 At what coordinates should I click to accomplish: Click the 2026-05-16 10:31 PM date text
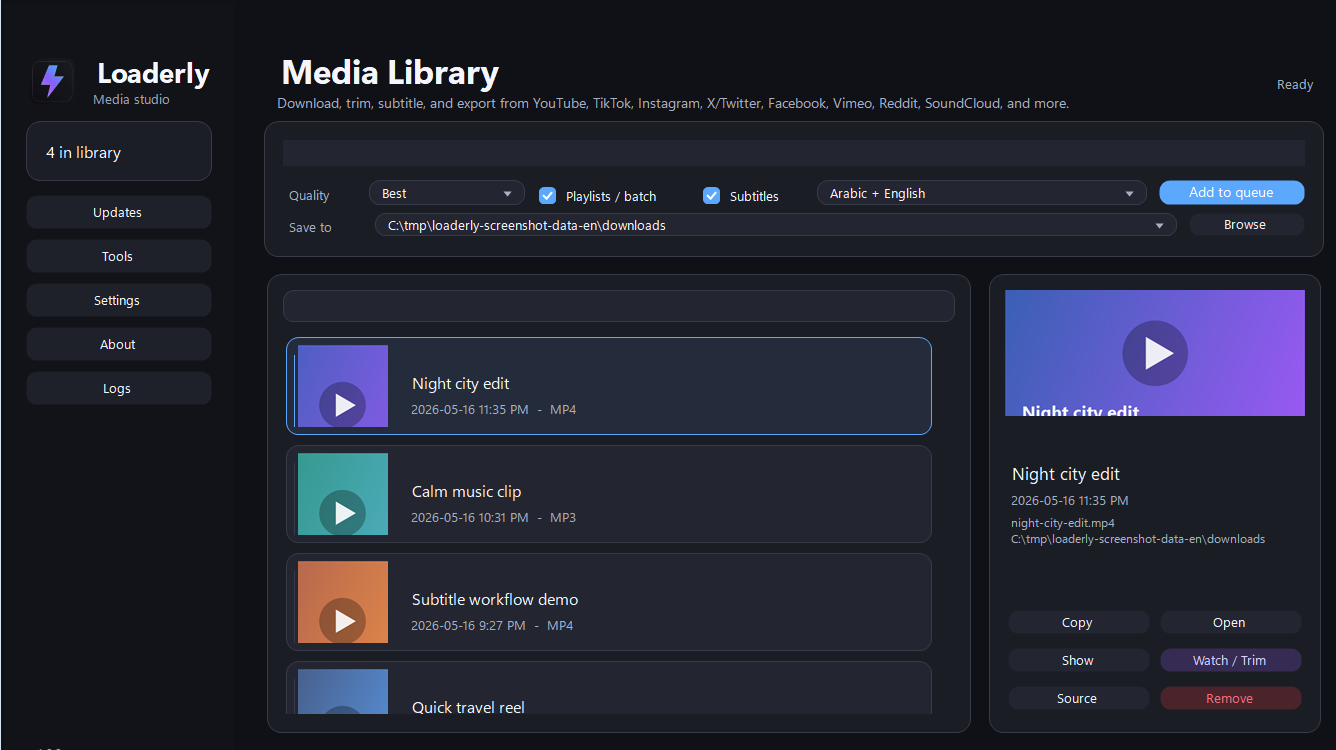(470, 518)
